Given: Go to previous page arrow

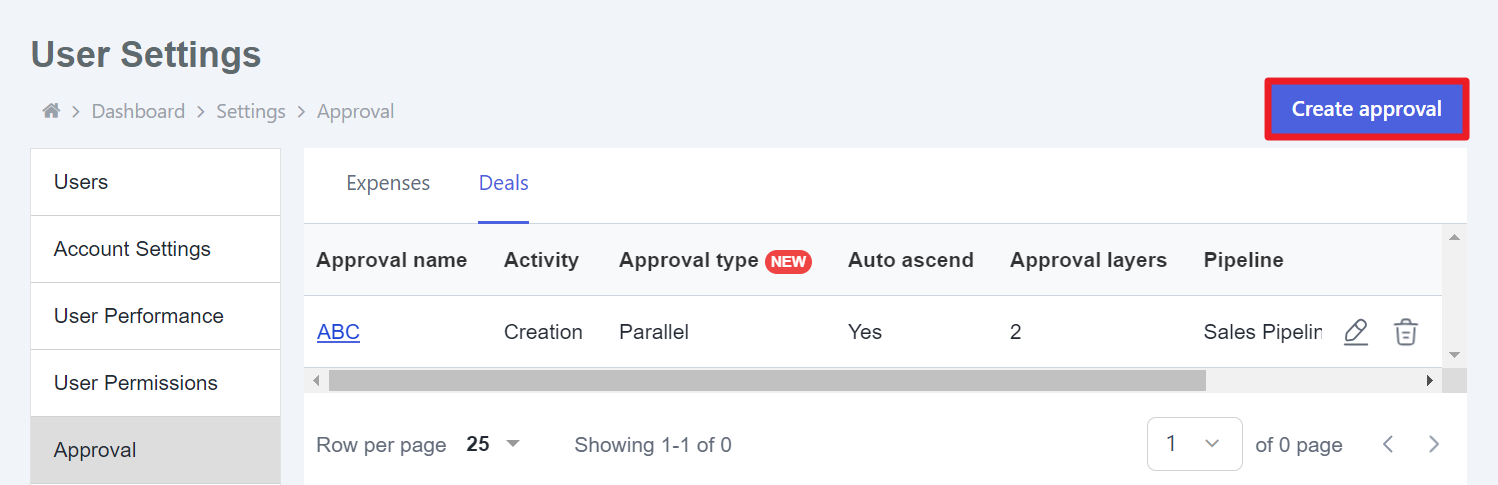Looking at the screenshot, I should 1388,444.
